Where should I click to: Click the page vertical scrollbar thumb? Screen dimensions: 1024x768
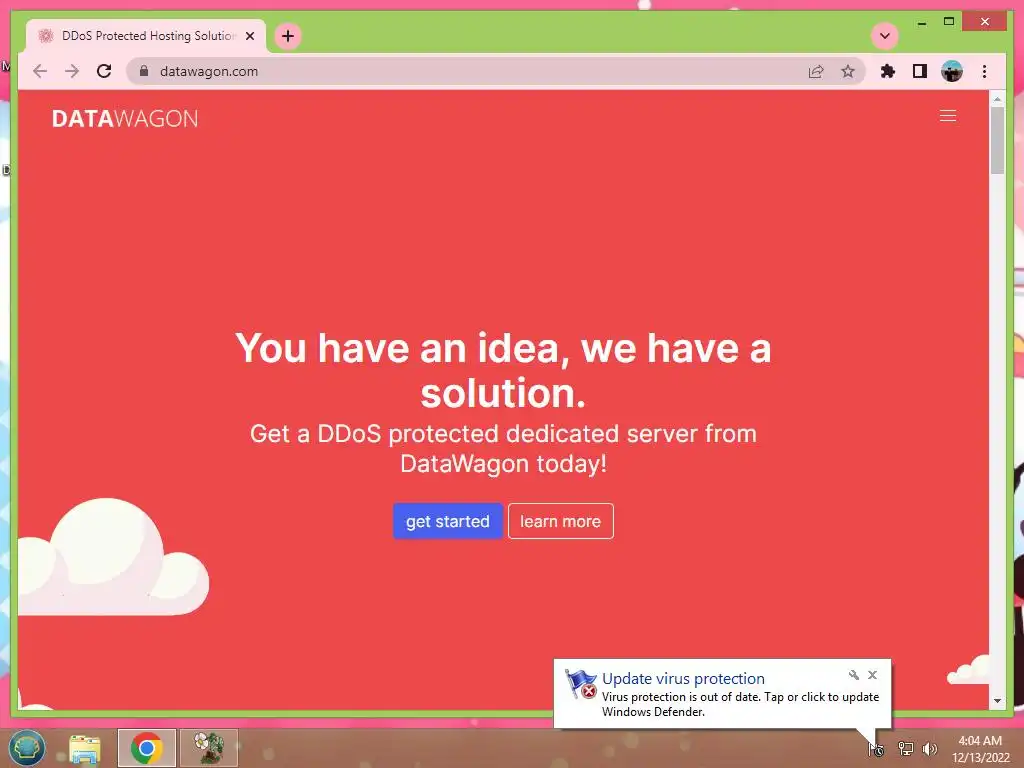click(997, 140)
